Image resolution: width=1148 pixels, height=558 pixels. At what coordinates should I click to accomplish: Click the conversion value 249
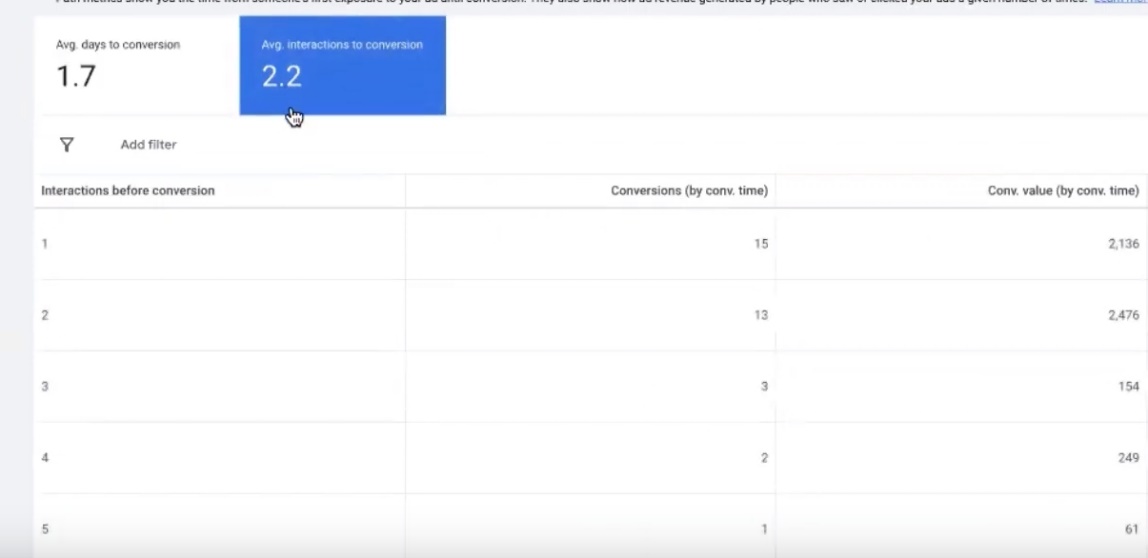pyautogui.click(x=1128, y=458)
